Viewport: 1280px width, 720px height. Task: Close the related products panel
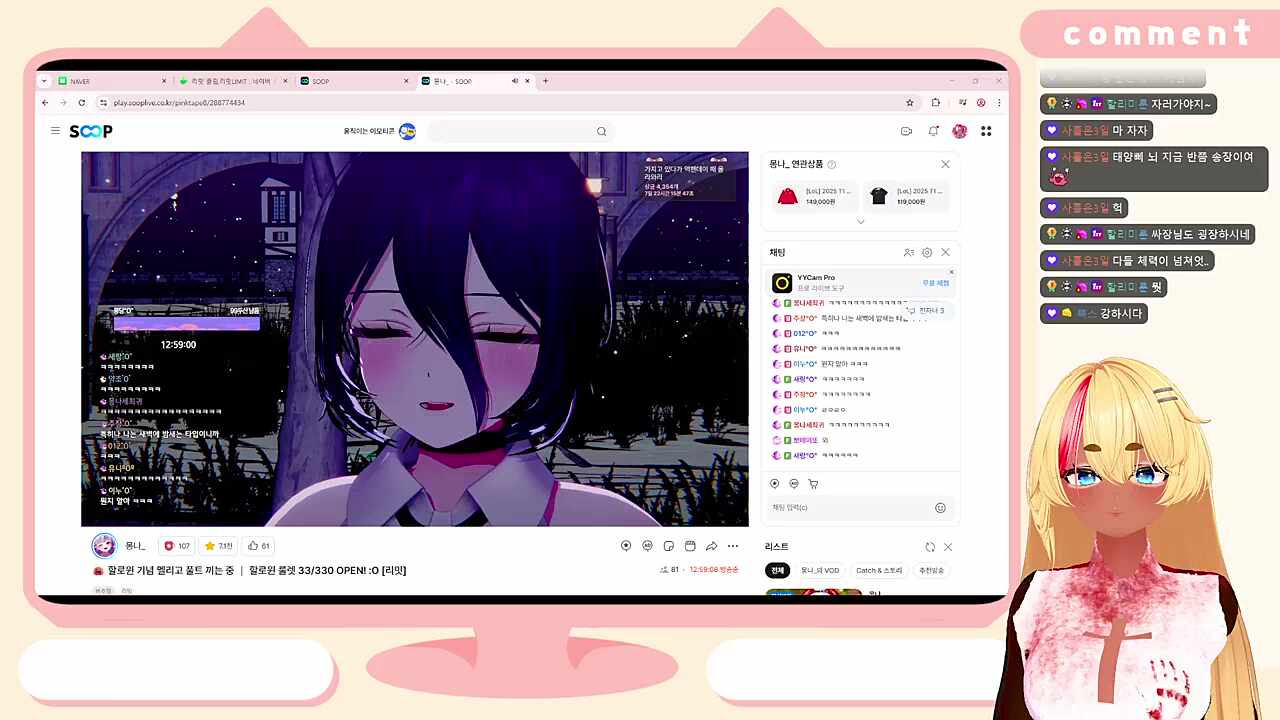[x=945, y=164]
